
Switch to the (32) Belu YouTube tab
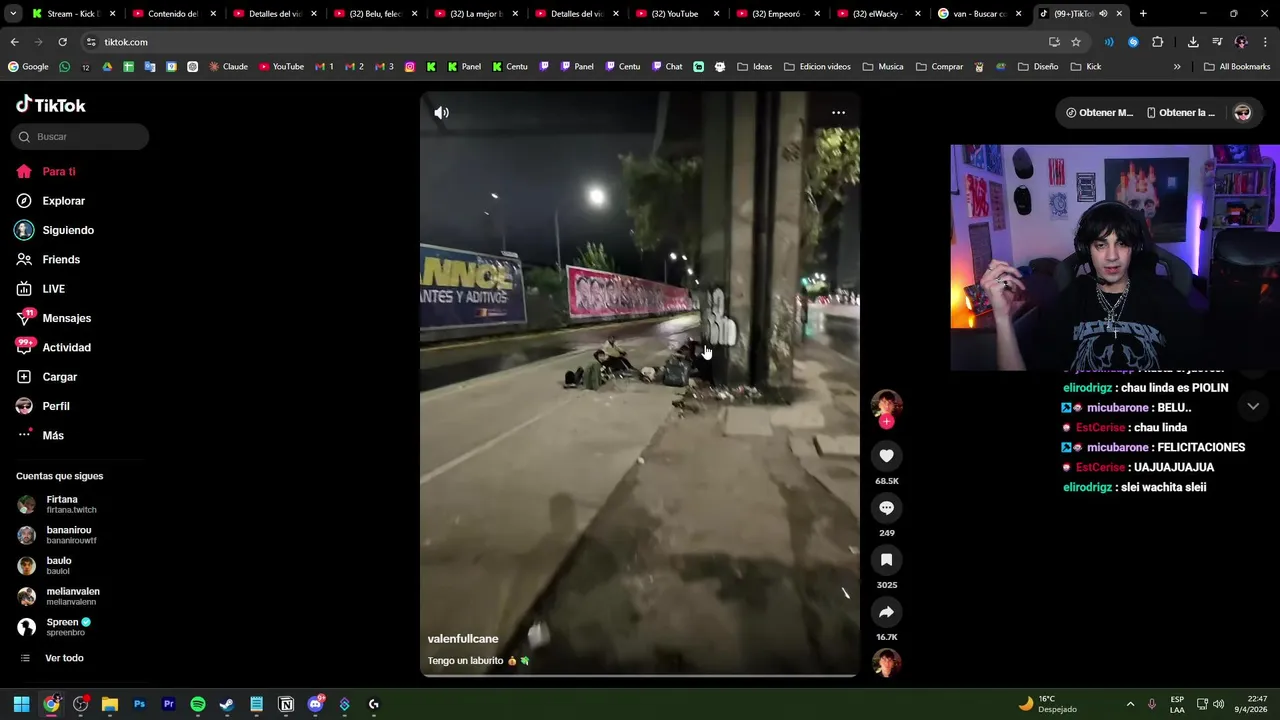(x=375, y=14)
